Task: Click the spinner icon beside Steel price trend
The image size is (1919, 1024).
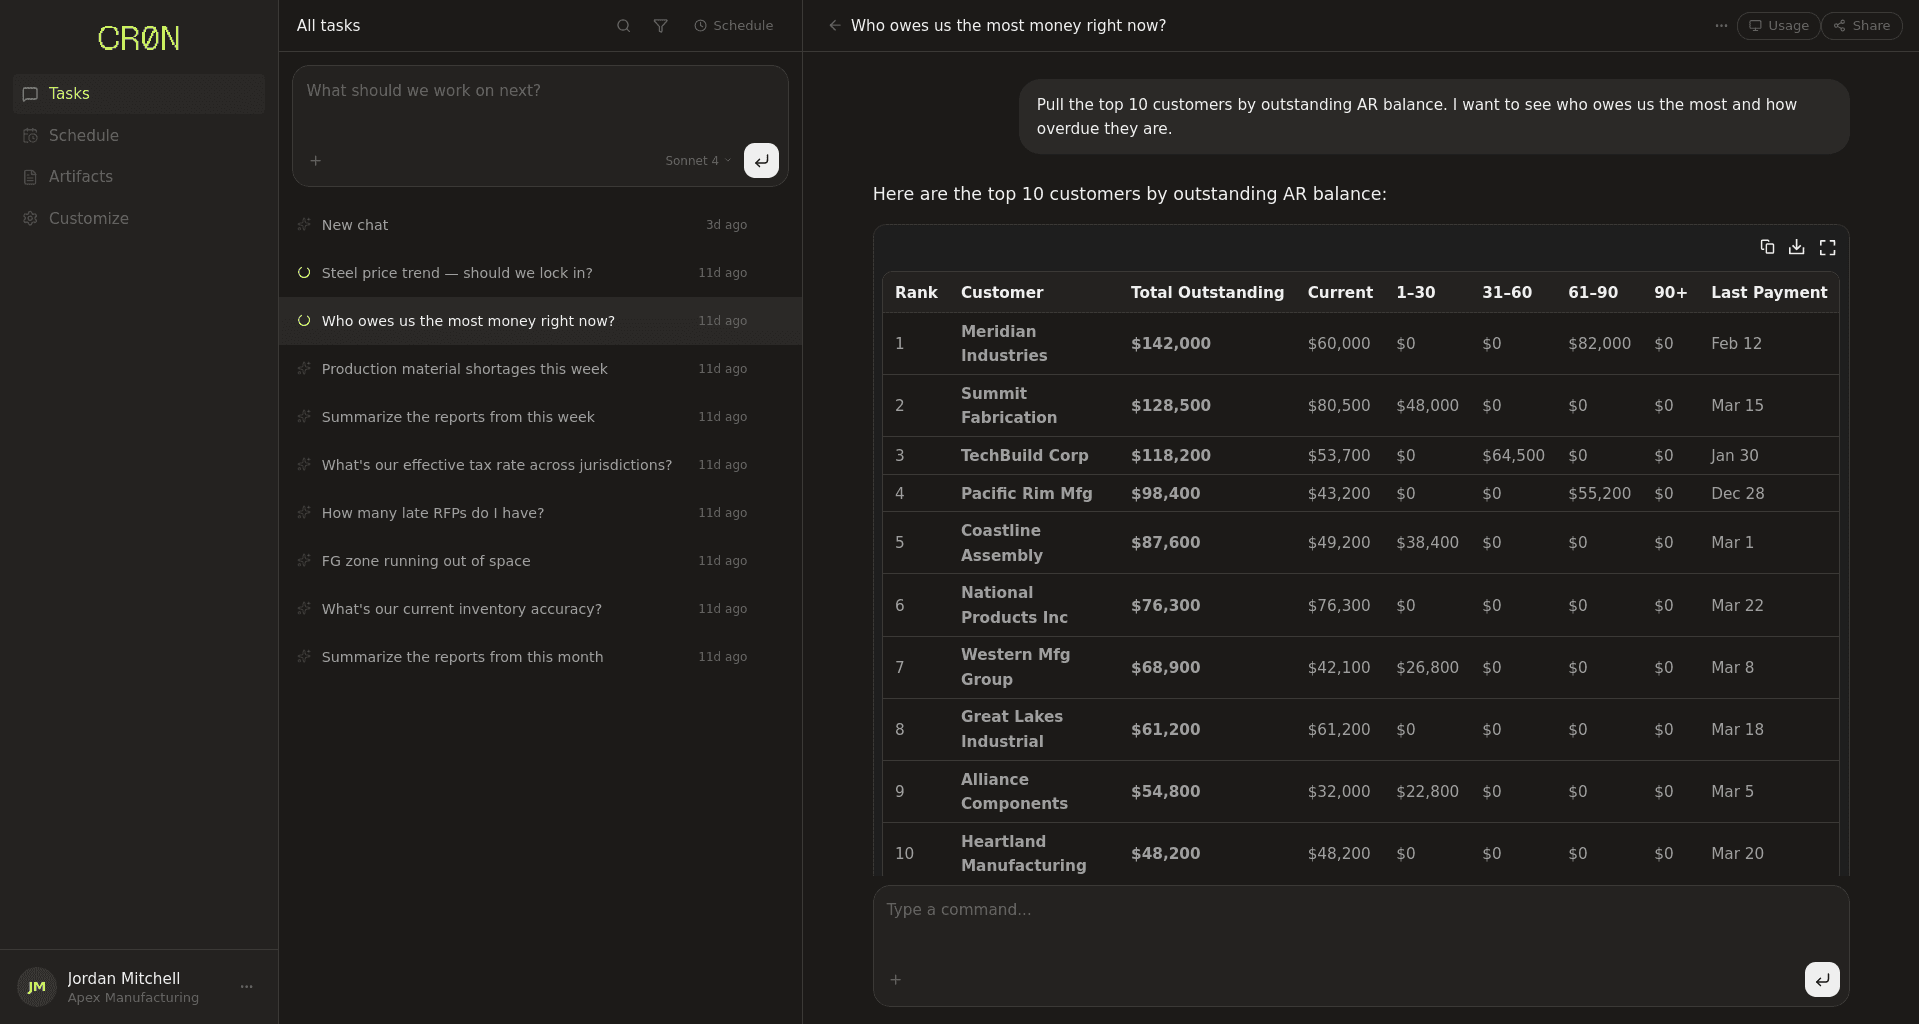Action: coord(304,273)
